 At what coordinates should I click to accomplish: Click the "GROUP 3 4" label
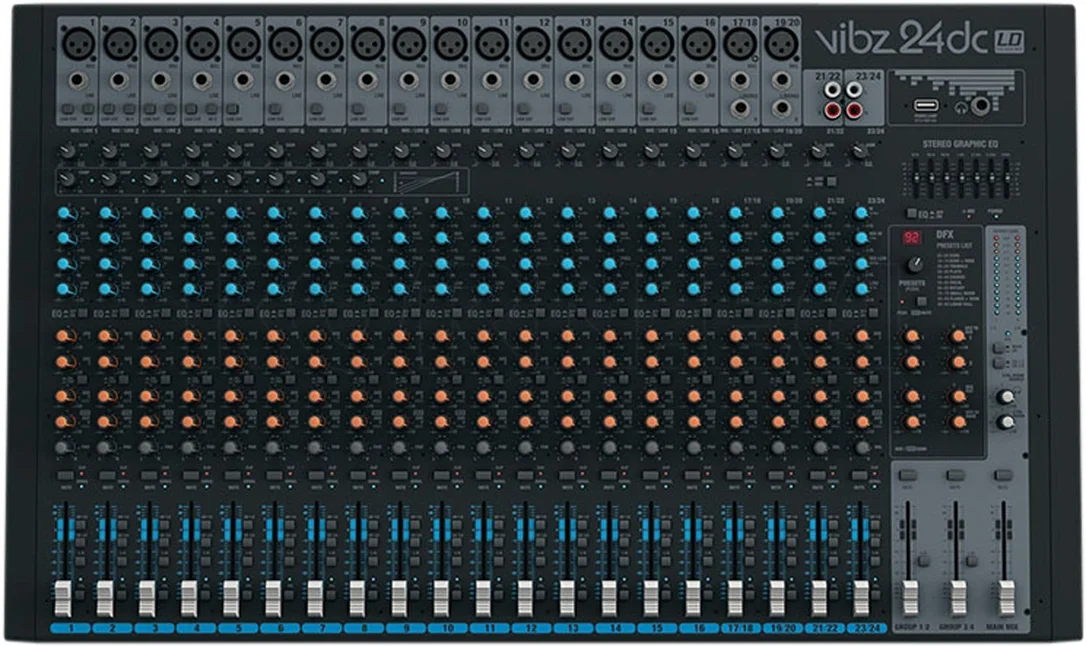[x=956, y=627]
